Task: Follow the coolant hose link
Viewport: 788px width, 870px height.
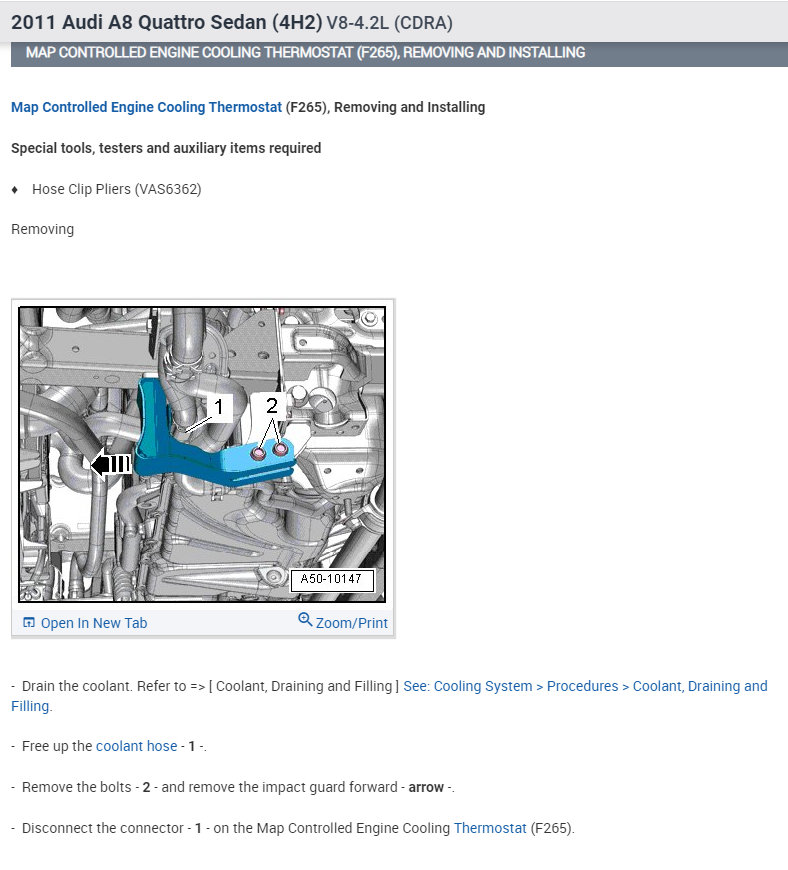Action: click(137, 746)
